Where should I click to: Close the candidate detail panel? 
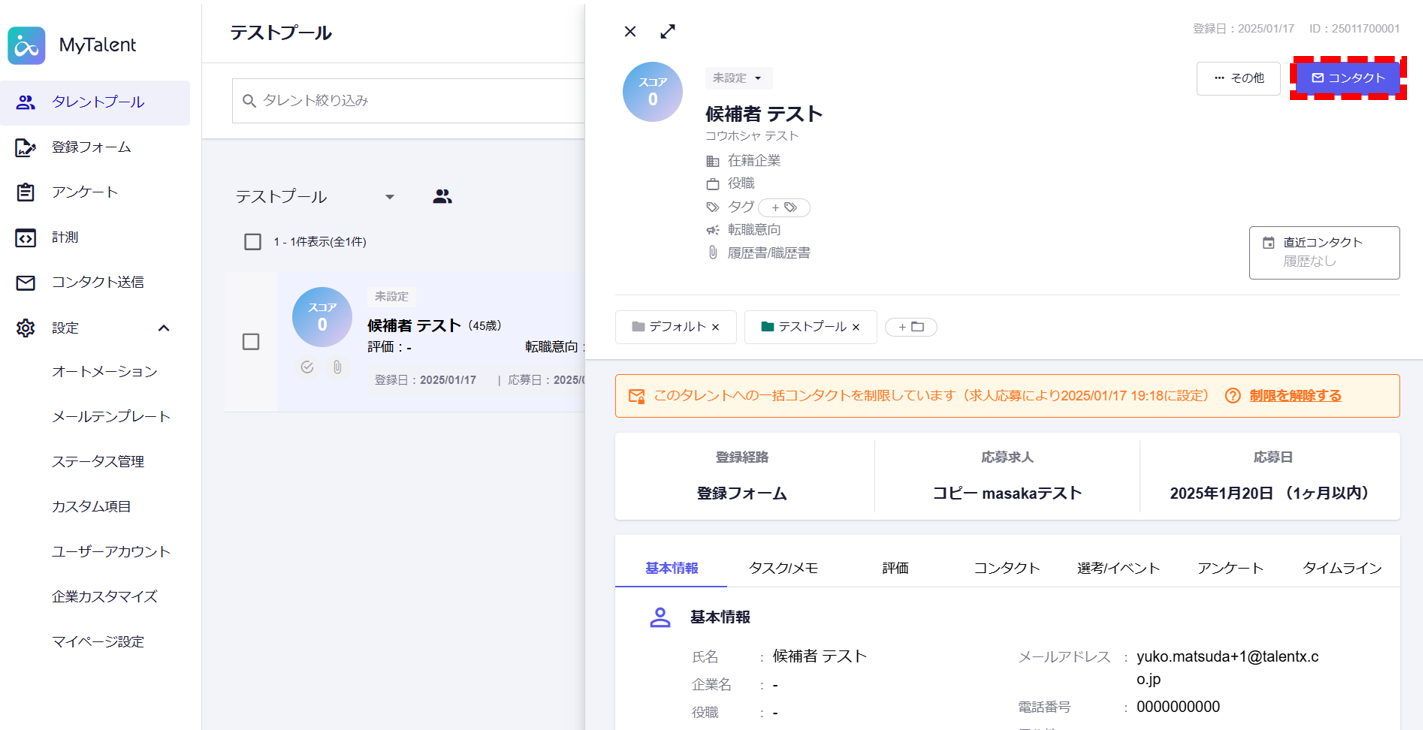click(630, 31)
